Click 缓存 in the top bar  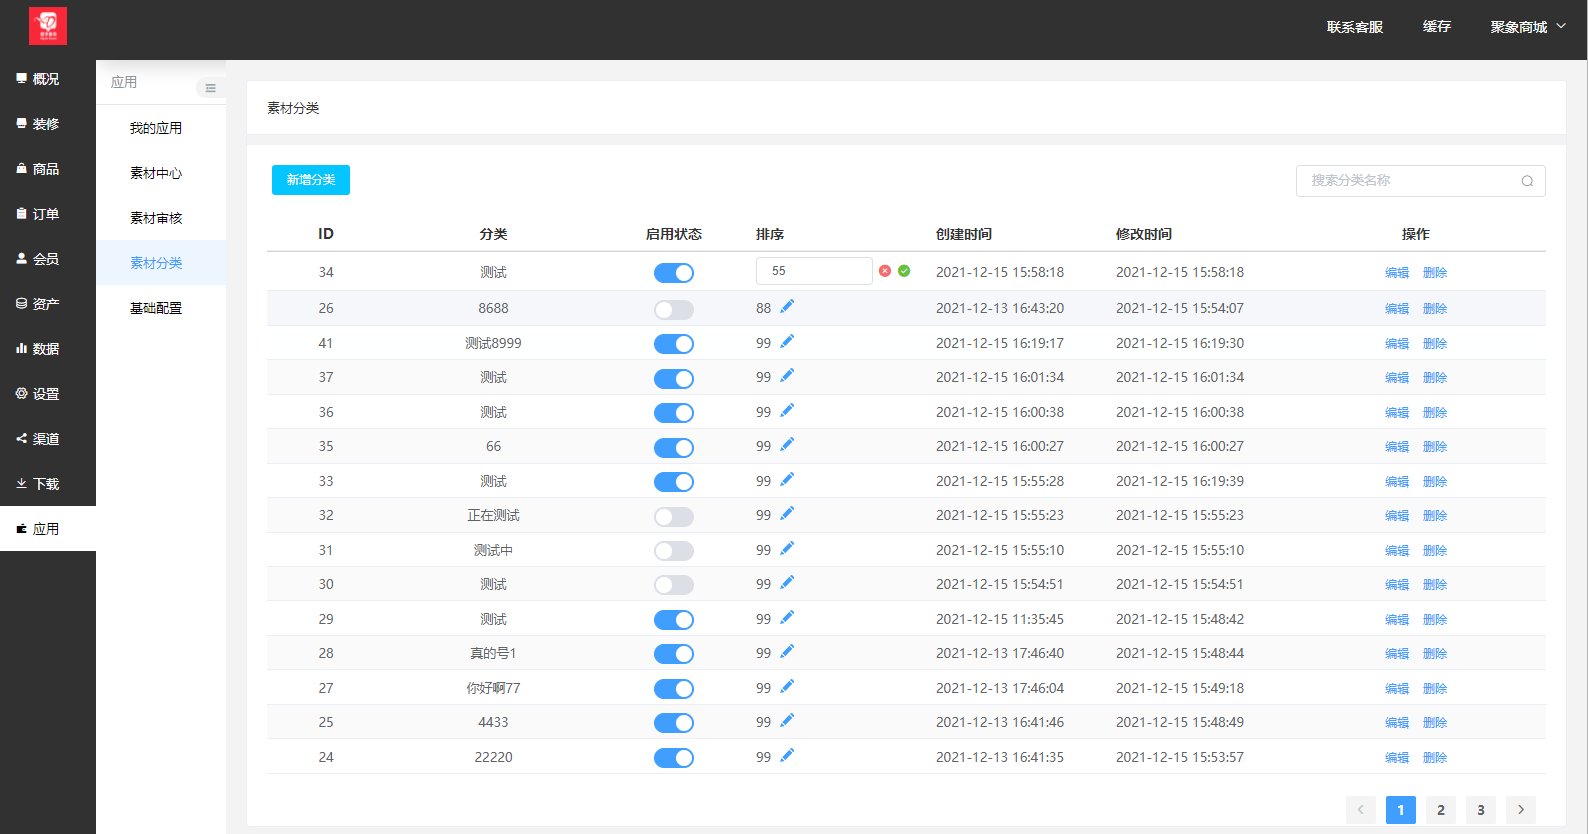pos(1437,27)
